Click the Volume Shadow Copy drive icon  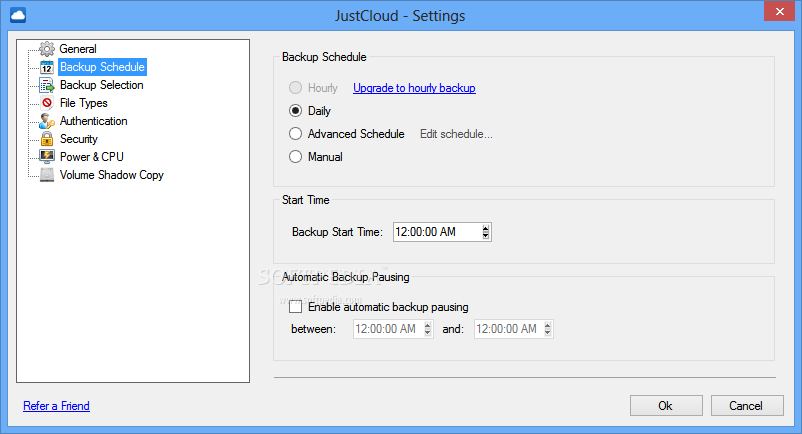[x=47, y=175]
